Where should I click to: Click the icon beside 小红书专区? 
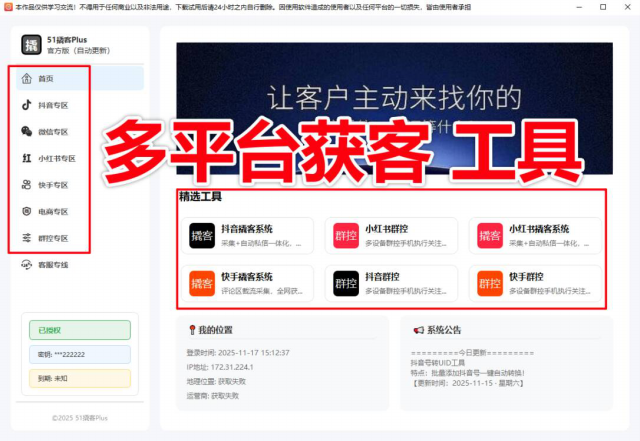pyautogui.click(x=27, y=158)
